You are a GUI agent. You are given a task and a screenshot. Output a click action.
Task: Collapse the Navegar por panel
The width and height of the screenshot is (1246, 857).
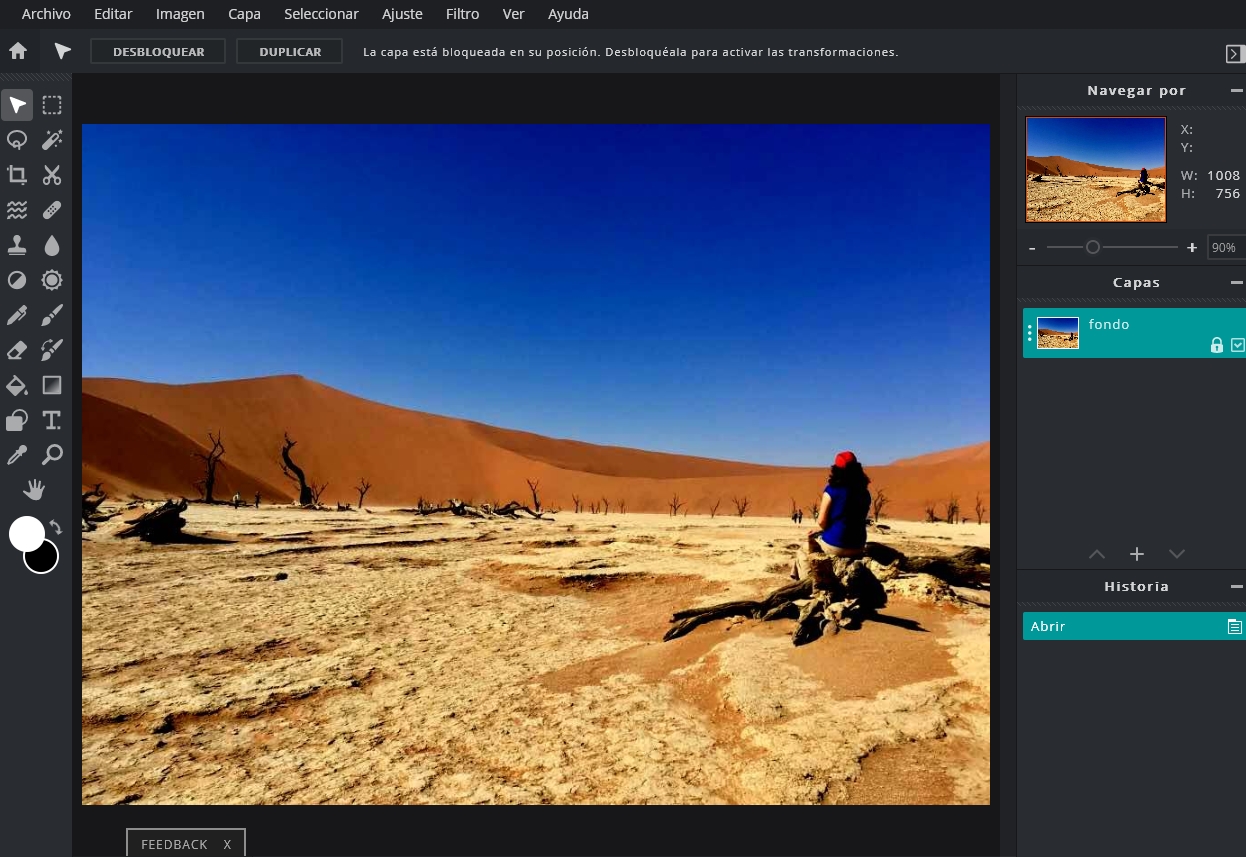point(1237,91)
